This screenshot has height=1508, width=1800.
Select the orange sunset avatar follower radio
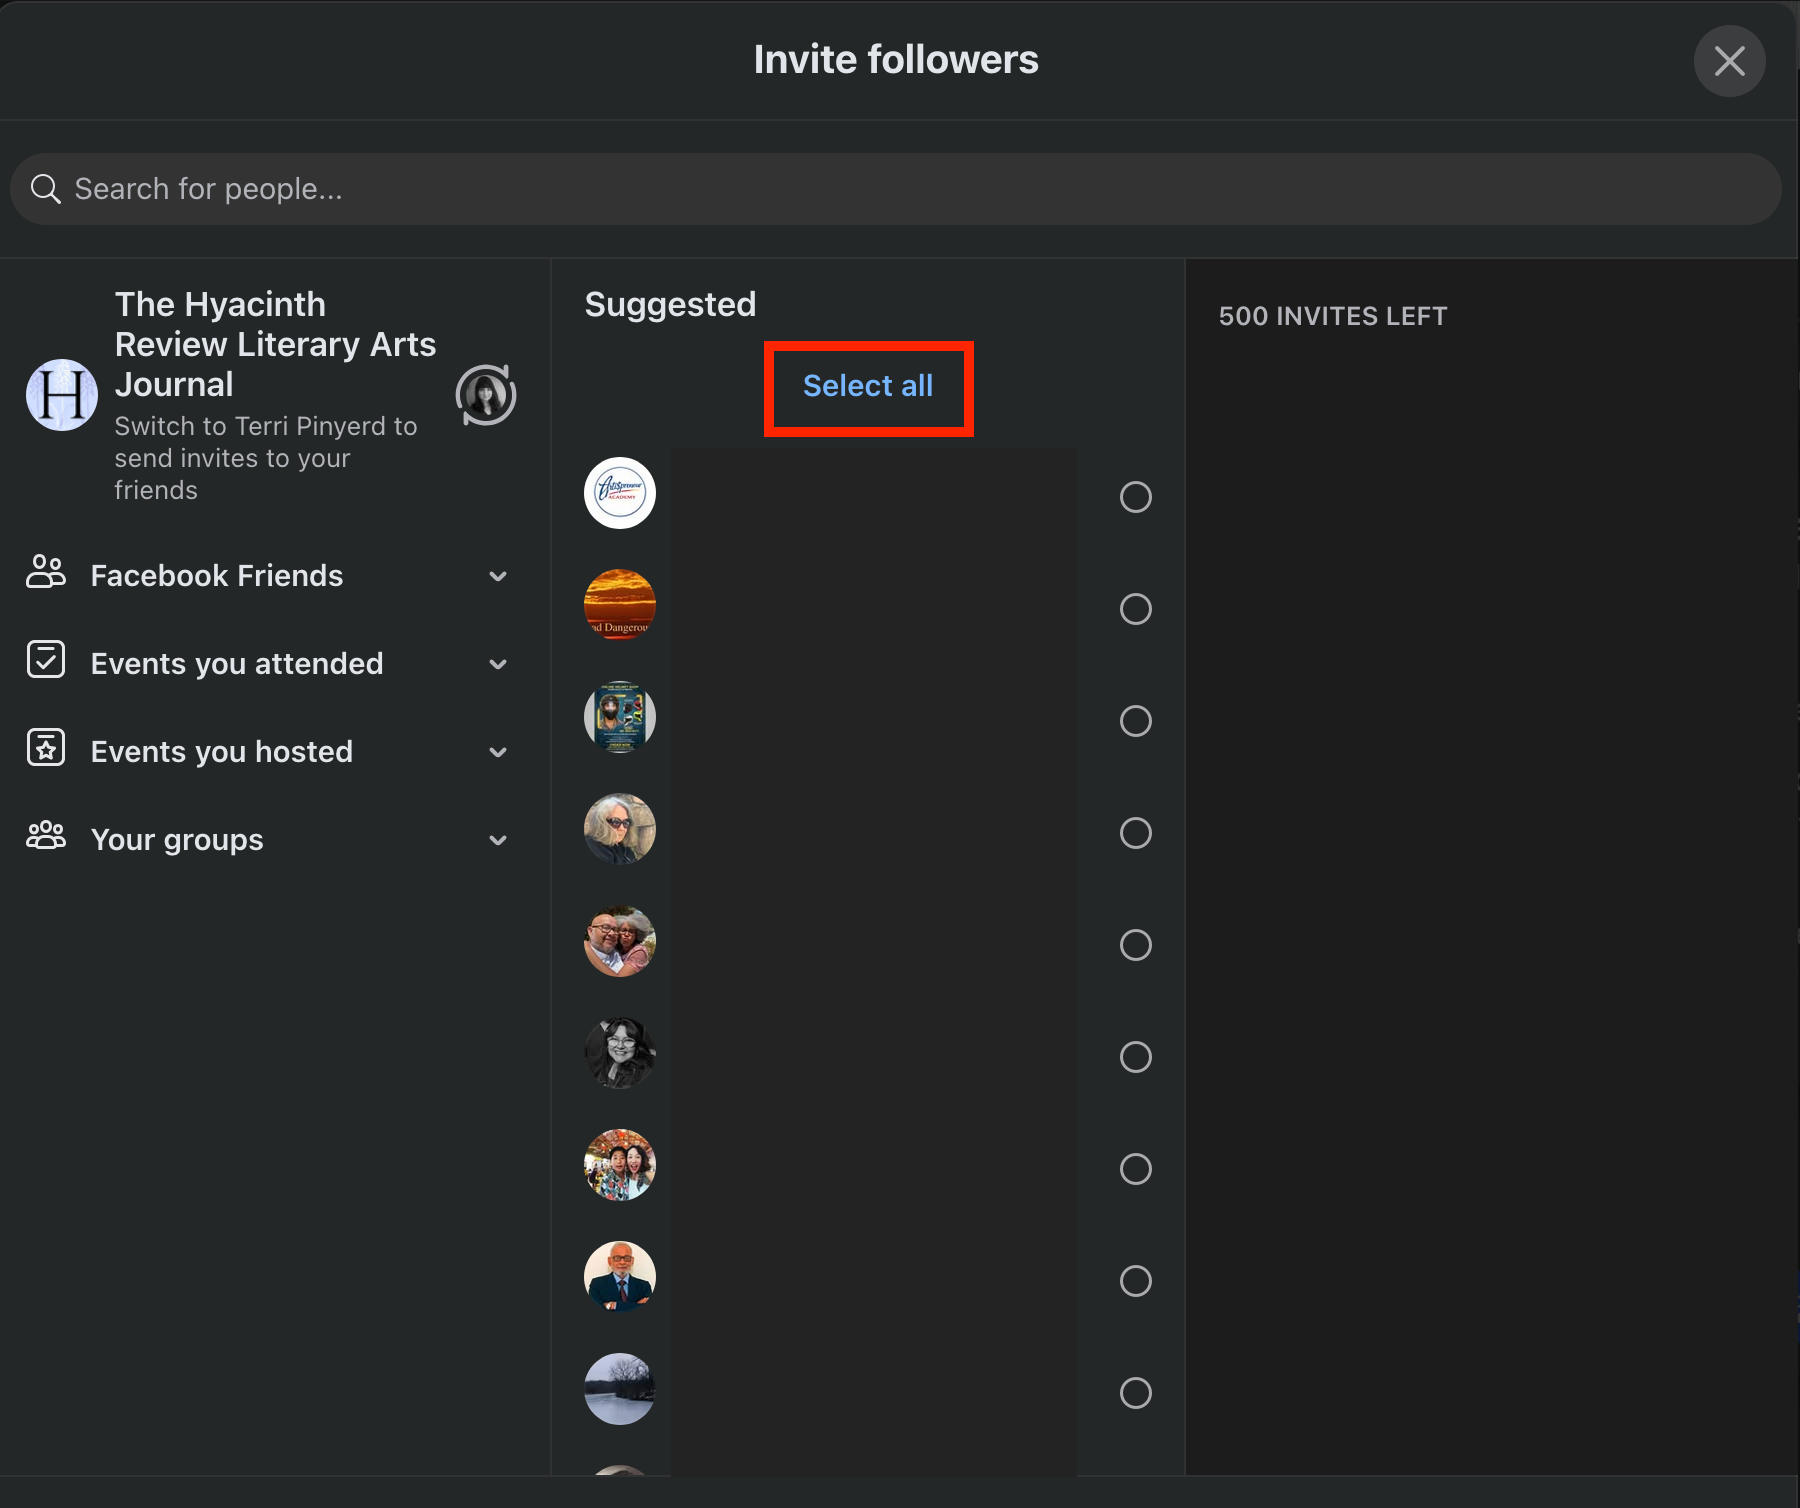[x=1135, y=609]
